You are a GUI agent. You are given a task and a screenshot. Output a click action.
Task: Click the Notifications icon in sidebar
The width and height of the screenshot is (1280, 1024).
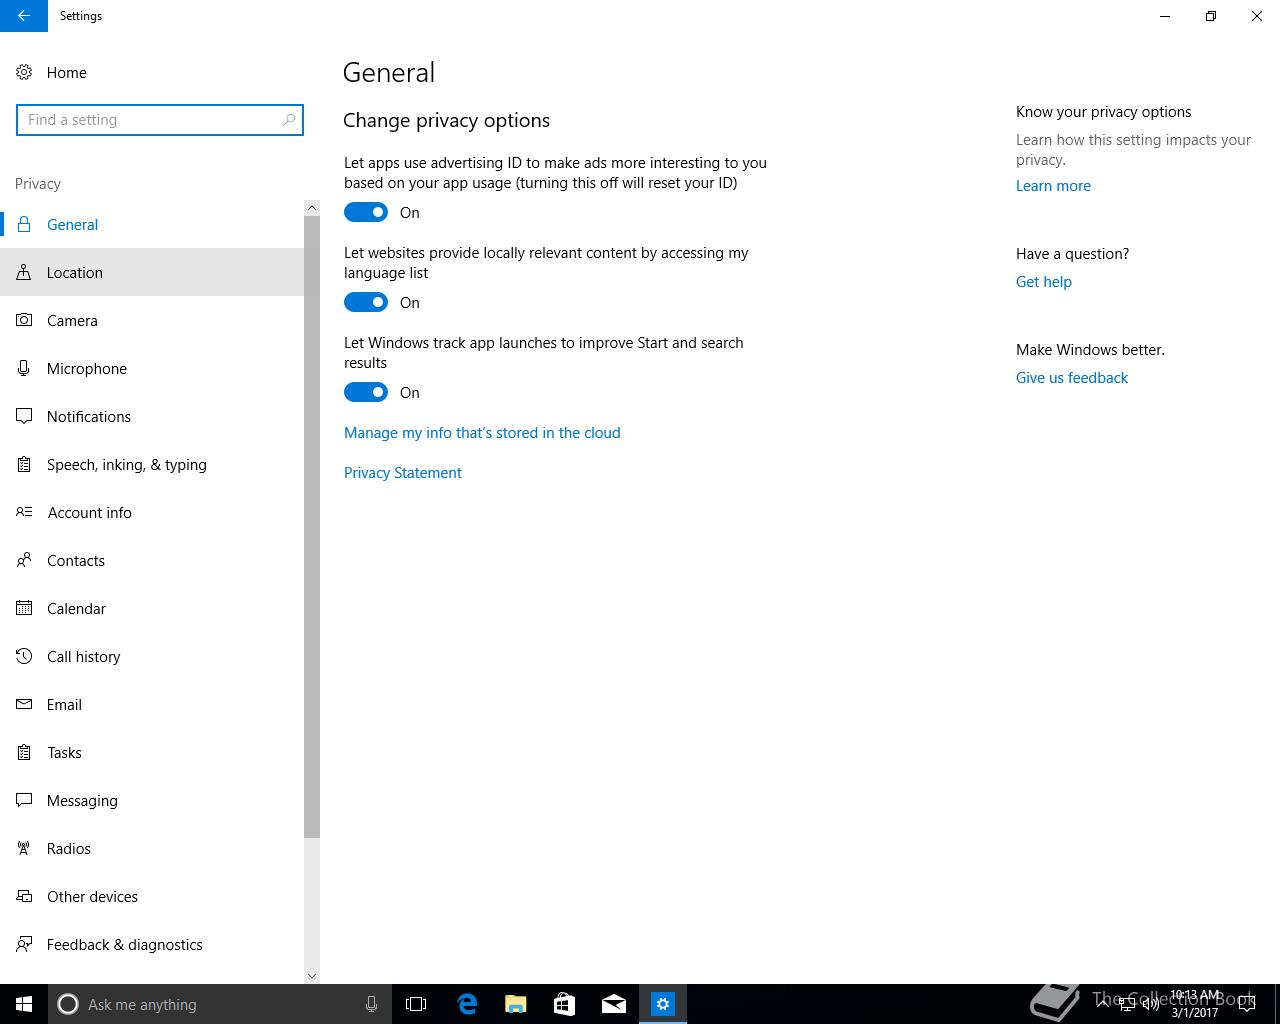coord(24,416)
